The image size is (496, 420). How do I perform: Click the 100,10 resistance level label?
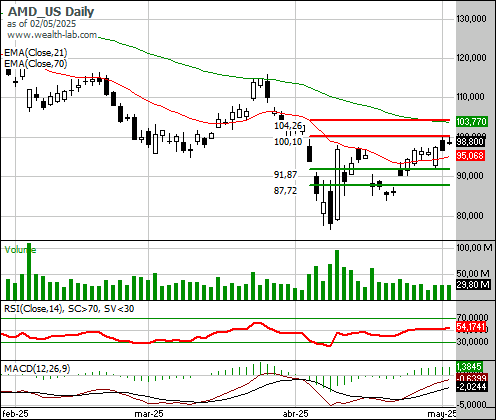[288, 142]
